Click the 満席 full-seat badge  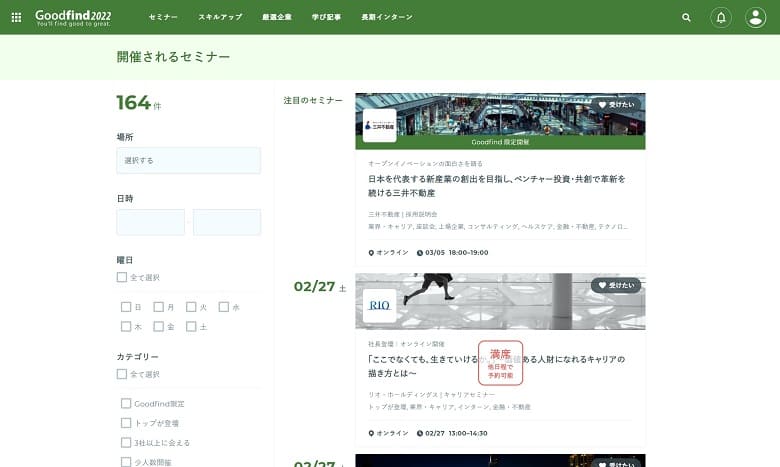(500, 363)
